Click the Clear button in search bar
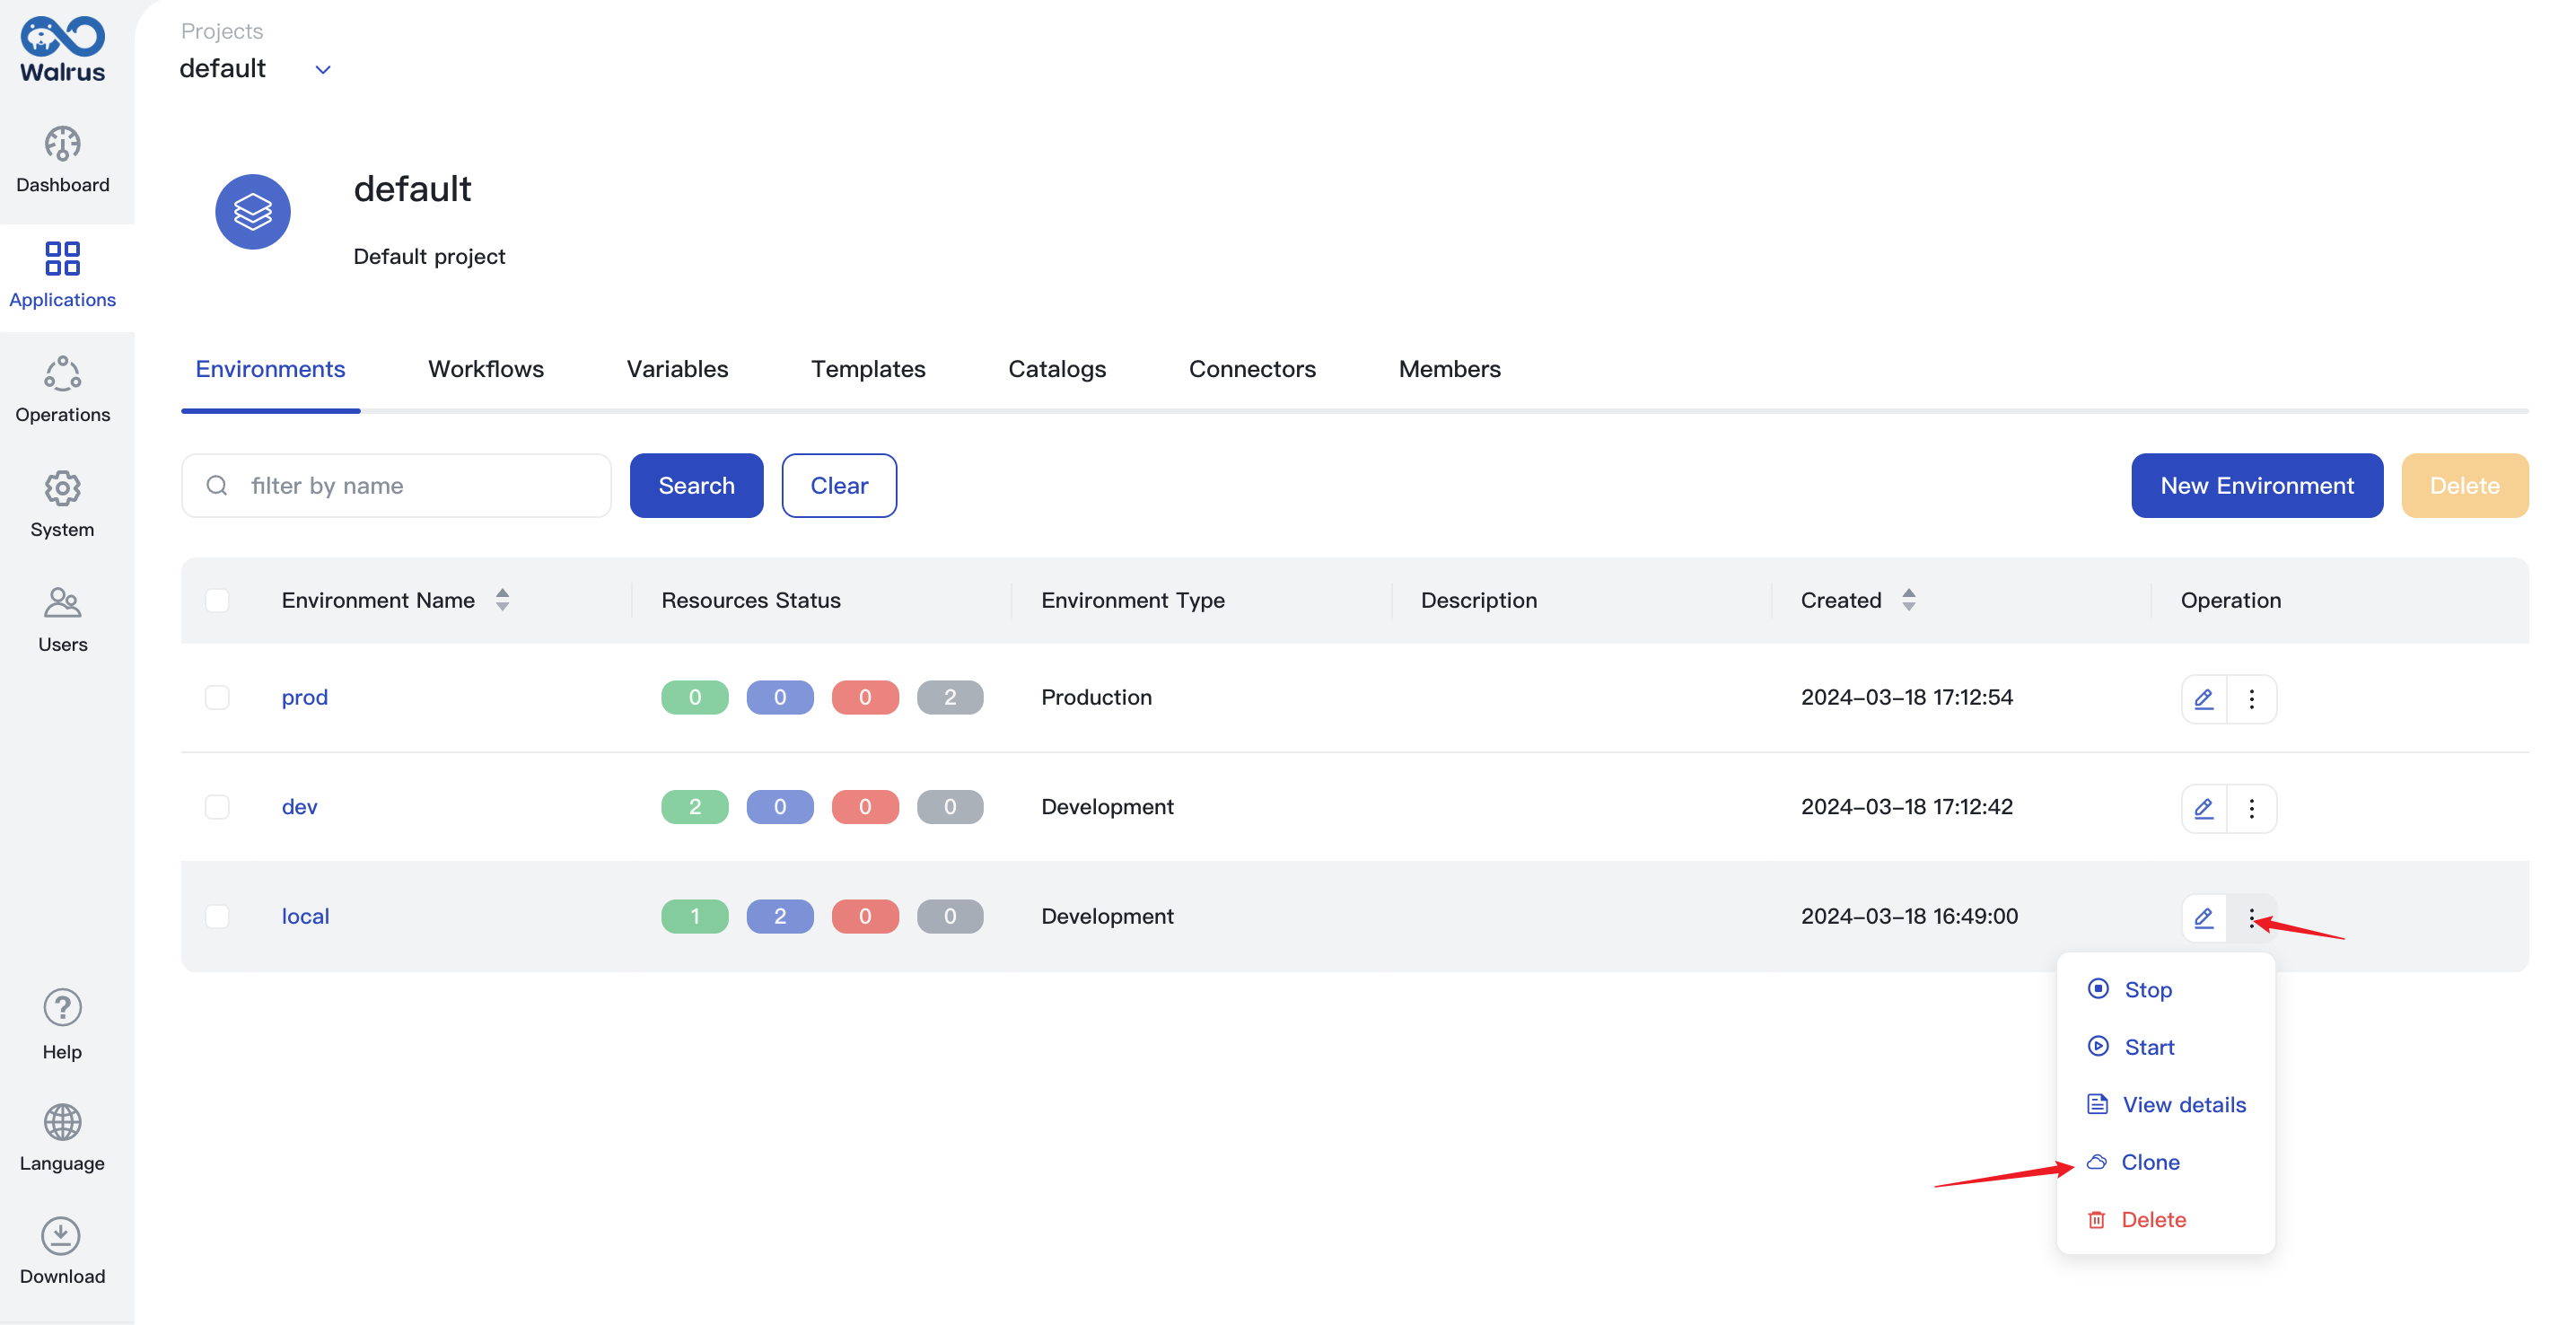Image resolution: width=2576 pixels, height=1325 pixels. pos(839,485)
